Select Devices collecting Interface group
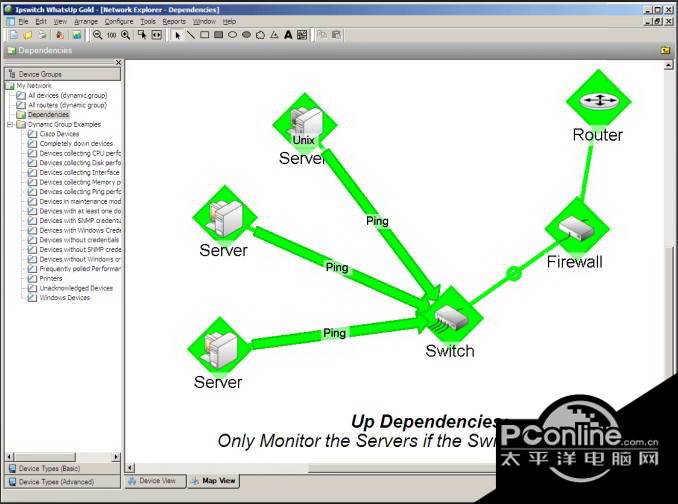Screen dimensions: 678x504 pos(79,172)
